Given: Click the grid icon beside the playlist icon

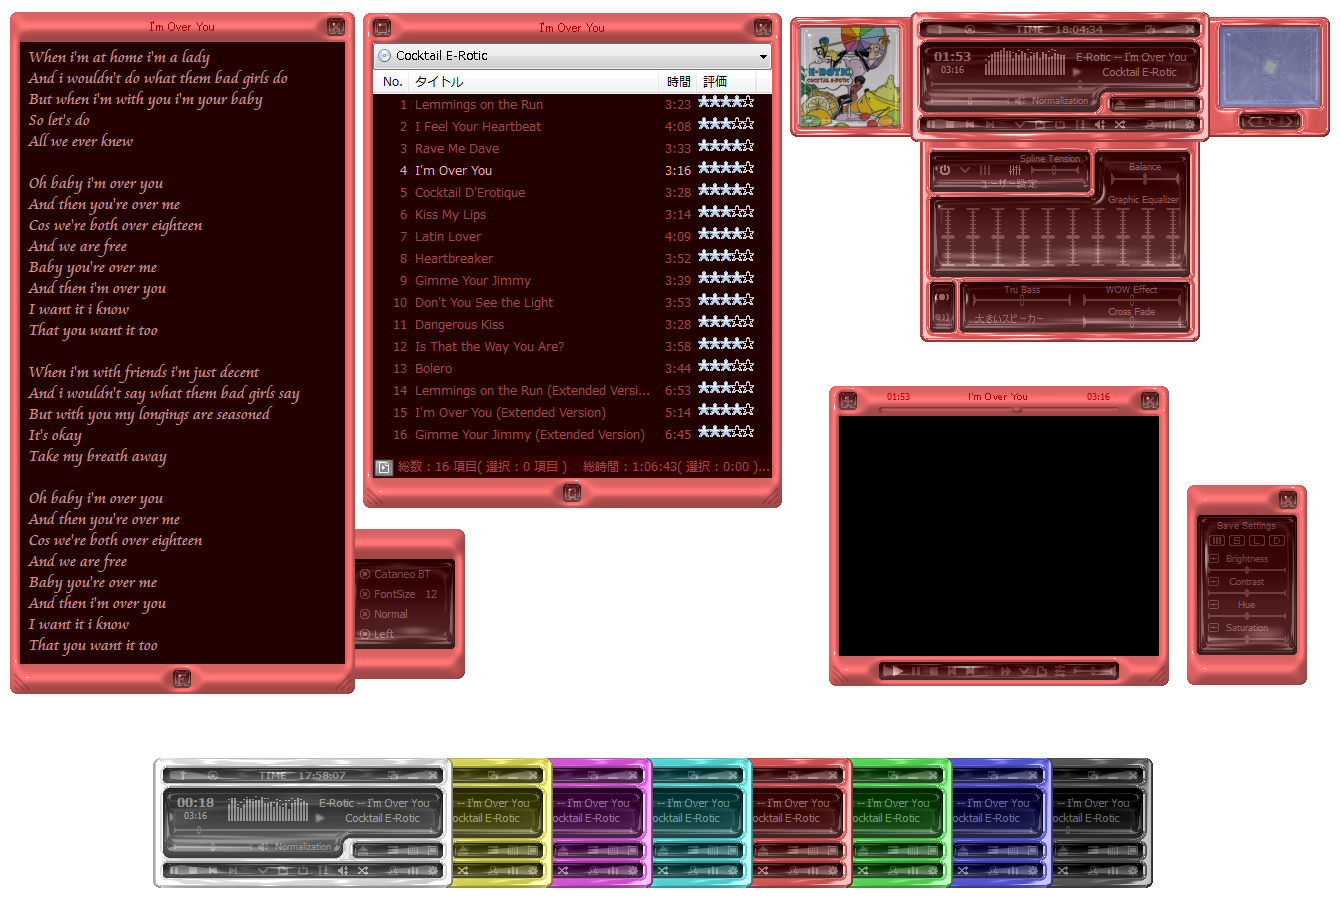Looking at the screenshot, I should click(1170, 104).
